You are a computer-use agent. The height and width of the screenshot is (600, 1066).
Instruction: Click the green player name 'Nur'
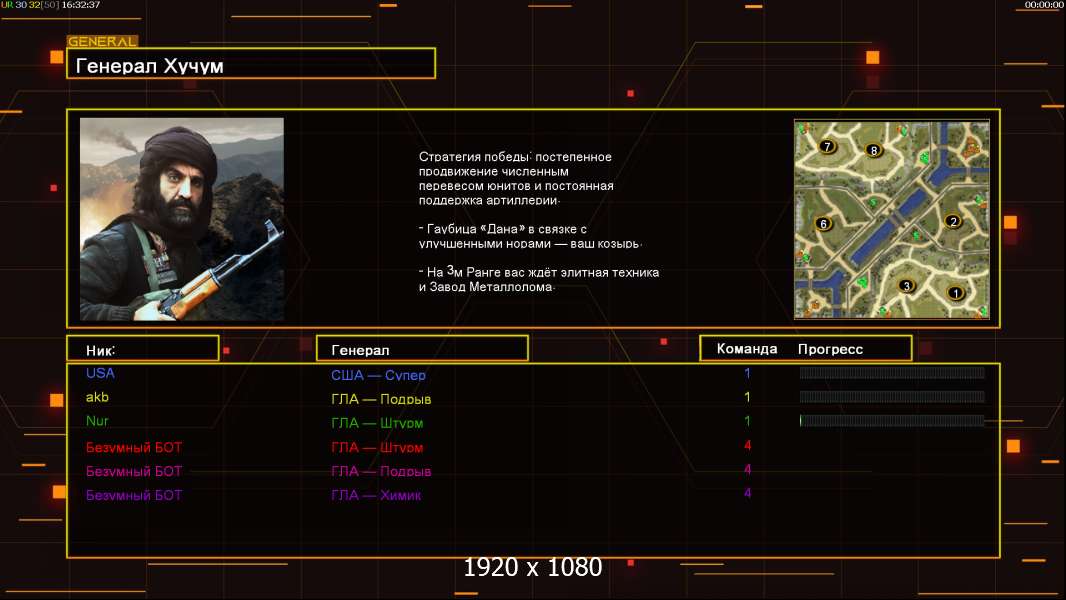click(97, 421)
